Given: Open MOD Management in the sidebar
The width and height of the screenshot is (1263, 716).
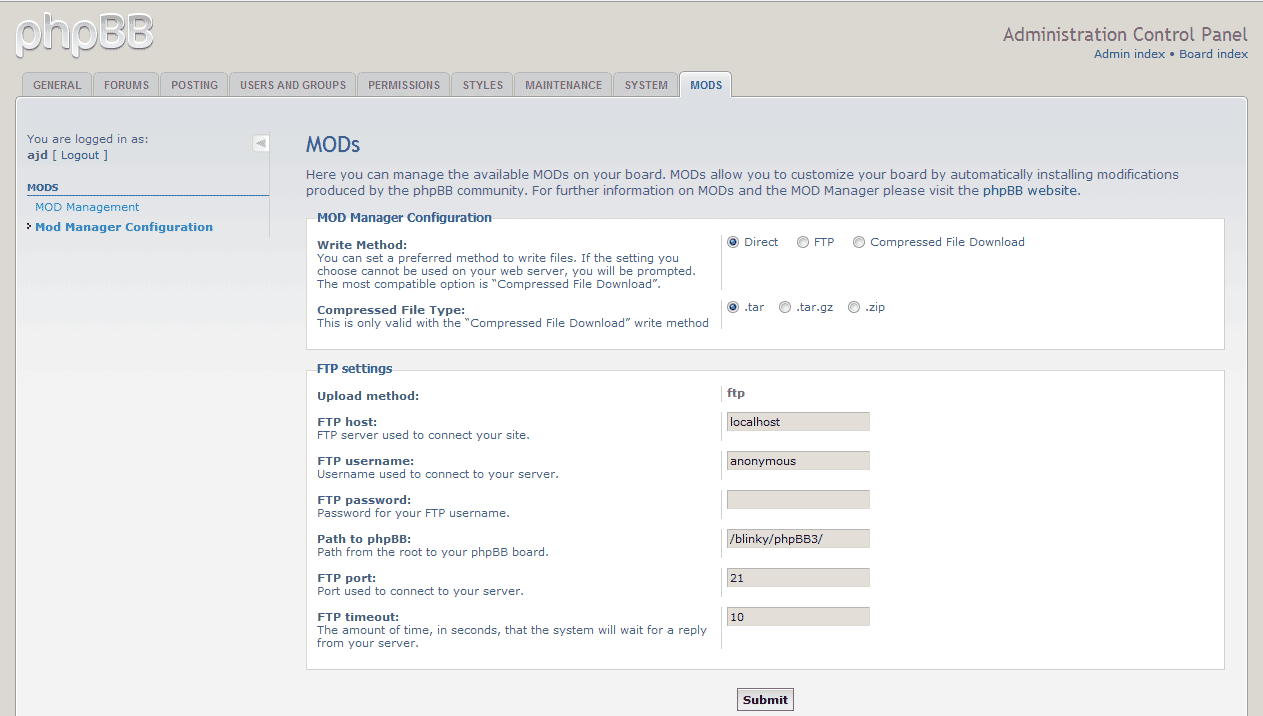Looking at the screenshot, I should [87, 207].
